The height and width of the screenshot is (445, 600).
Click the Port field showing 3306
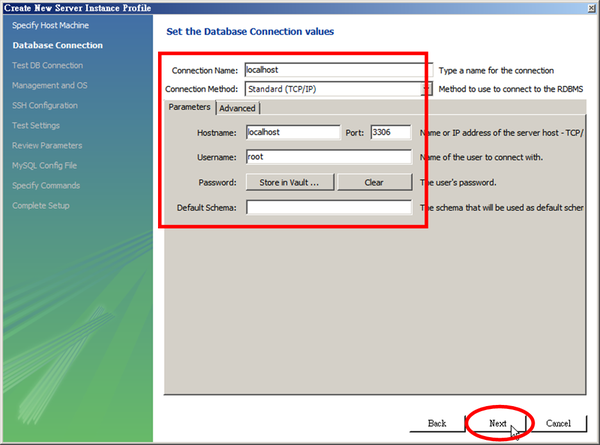391,132
